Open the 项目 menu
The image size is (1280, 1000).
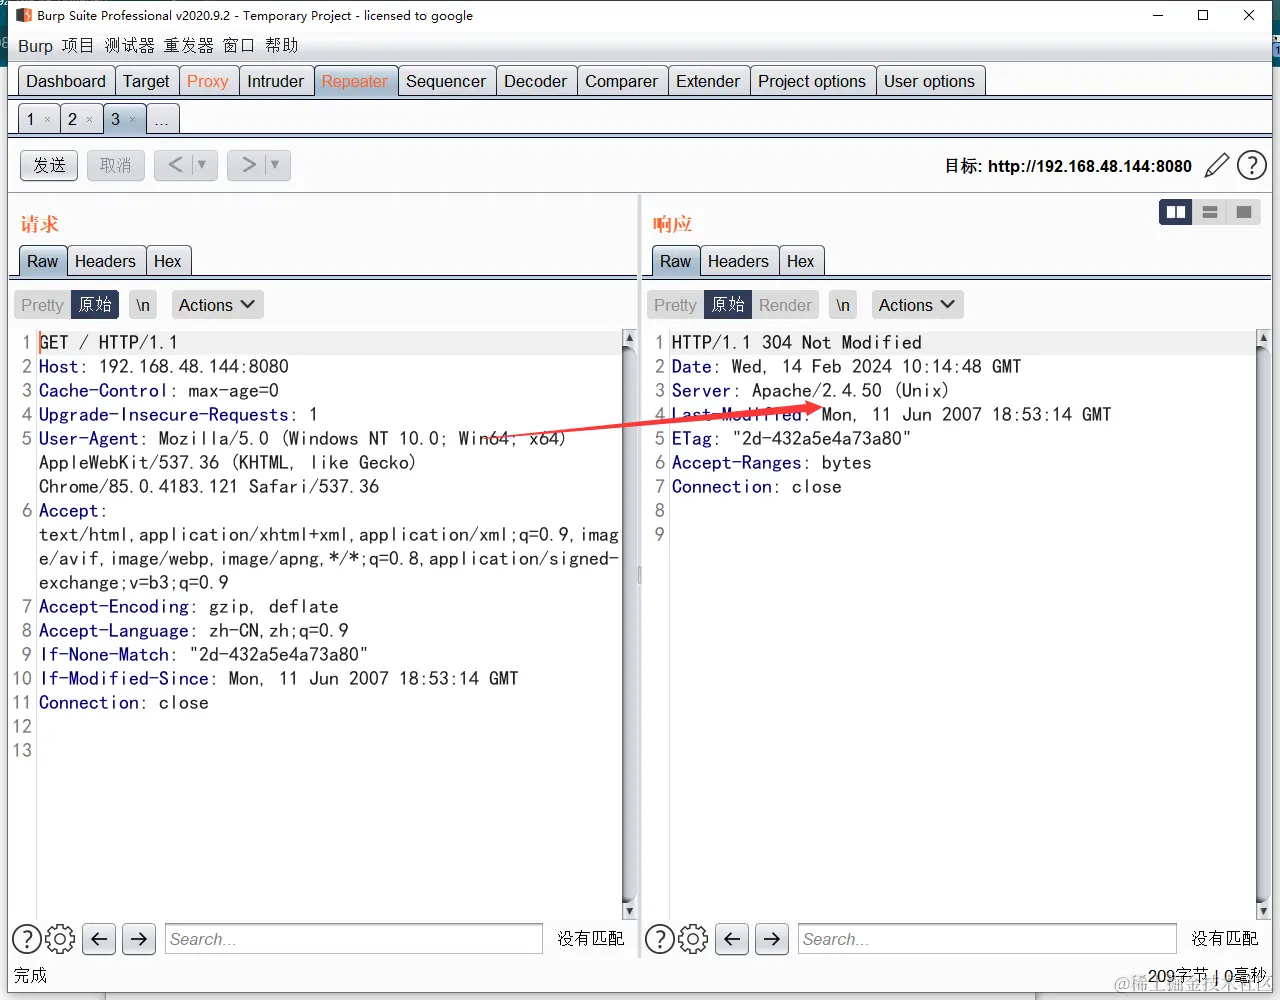pos(77,46)
